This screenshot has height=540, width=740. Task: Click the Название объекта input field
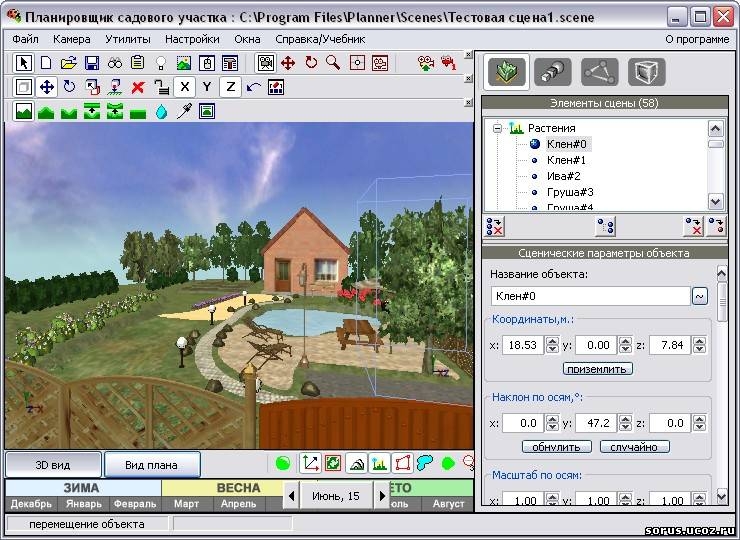click(590, 296)
